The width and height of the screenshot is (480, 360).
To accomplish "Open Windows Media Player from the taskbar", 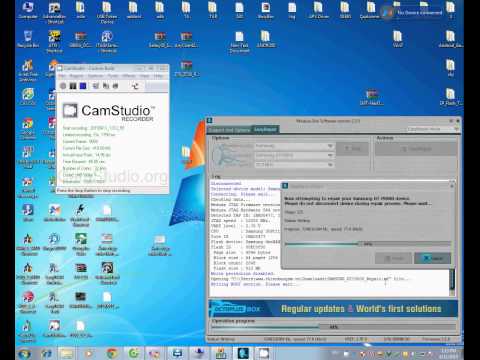I will coord(88,354).
